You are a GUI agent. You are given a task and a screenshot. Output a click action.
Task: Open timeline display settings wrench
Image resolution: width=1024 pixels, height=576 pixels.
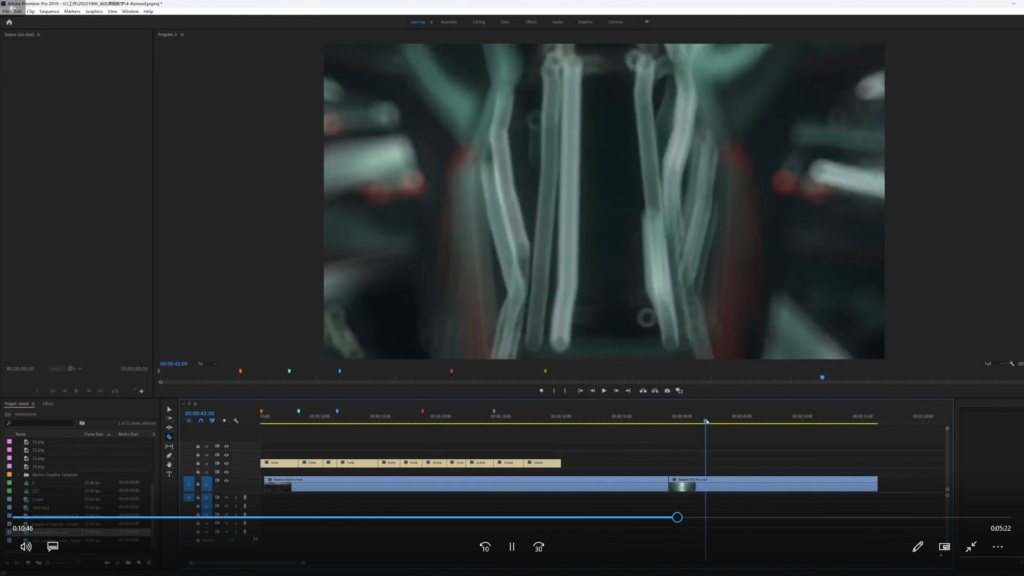[236, 420]
